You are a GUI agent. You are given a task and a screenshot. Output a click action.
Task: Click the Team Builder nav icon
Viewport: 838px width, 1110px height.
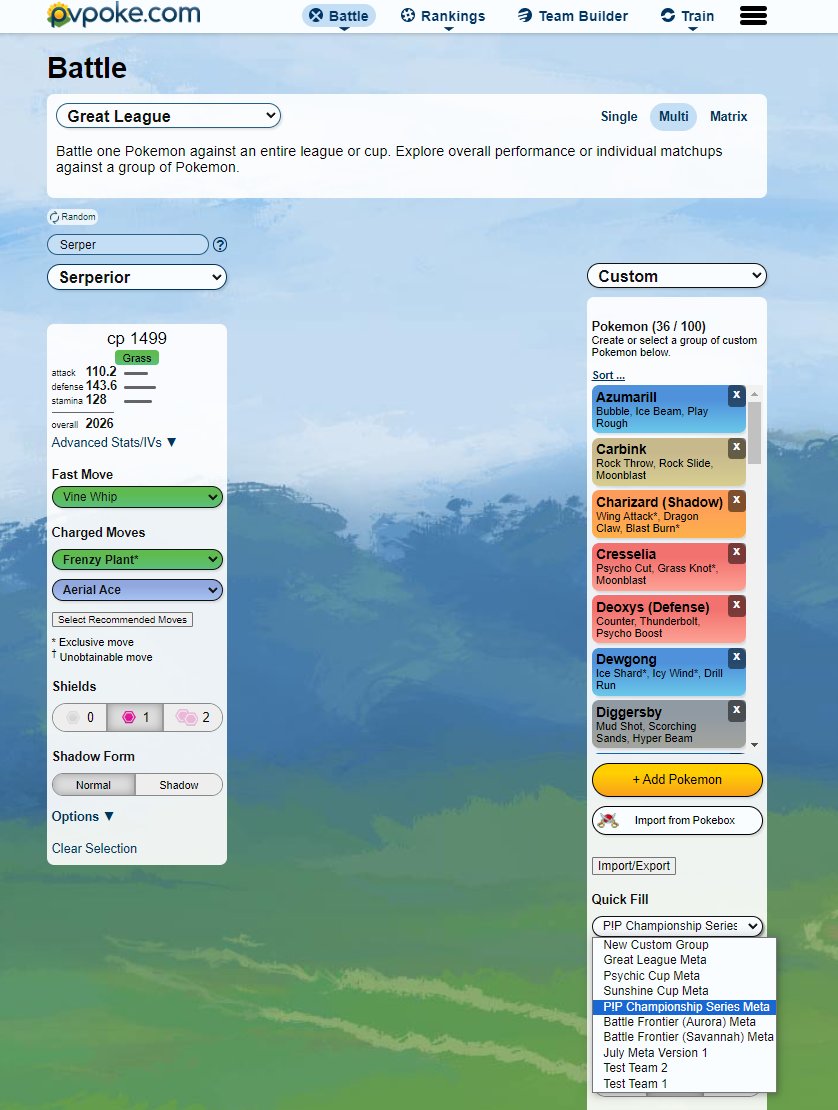click(x=525, y=16)
